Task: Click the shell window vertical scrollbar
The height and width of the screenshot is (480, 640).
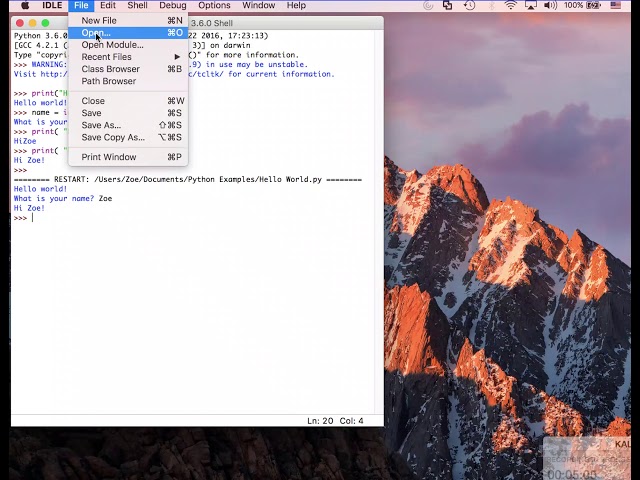Action: 379,220
